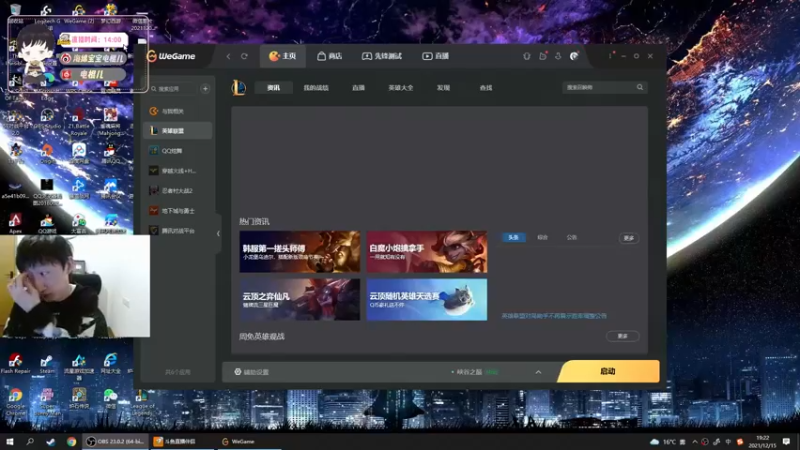Open the Steam desktop shortcut
This screenshot has height=450, width=800.
47,364
